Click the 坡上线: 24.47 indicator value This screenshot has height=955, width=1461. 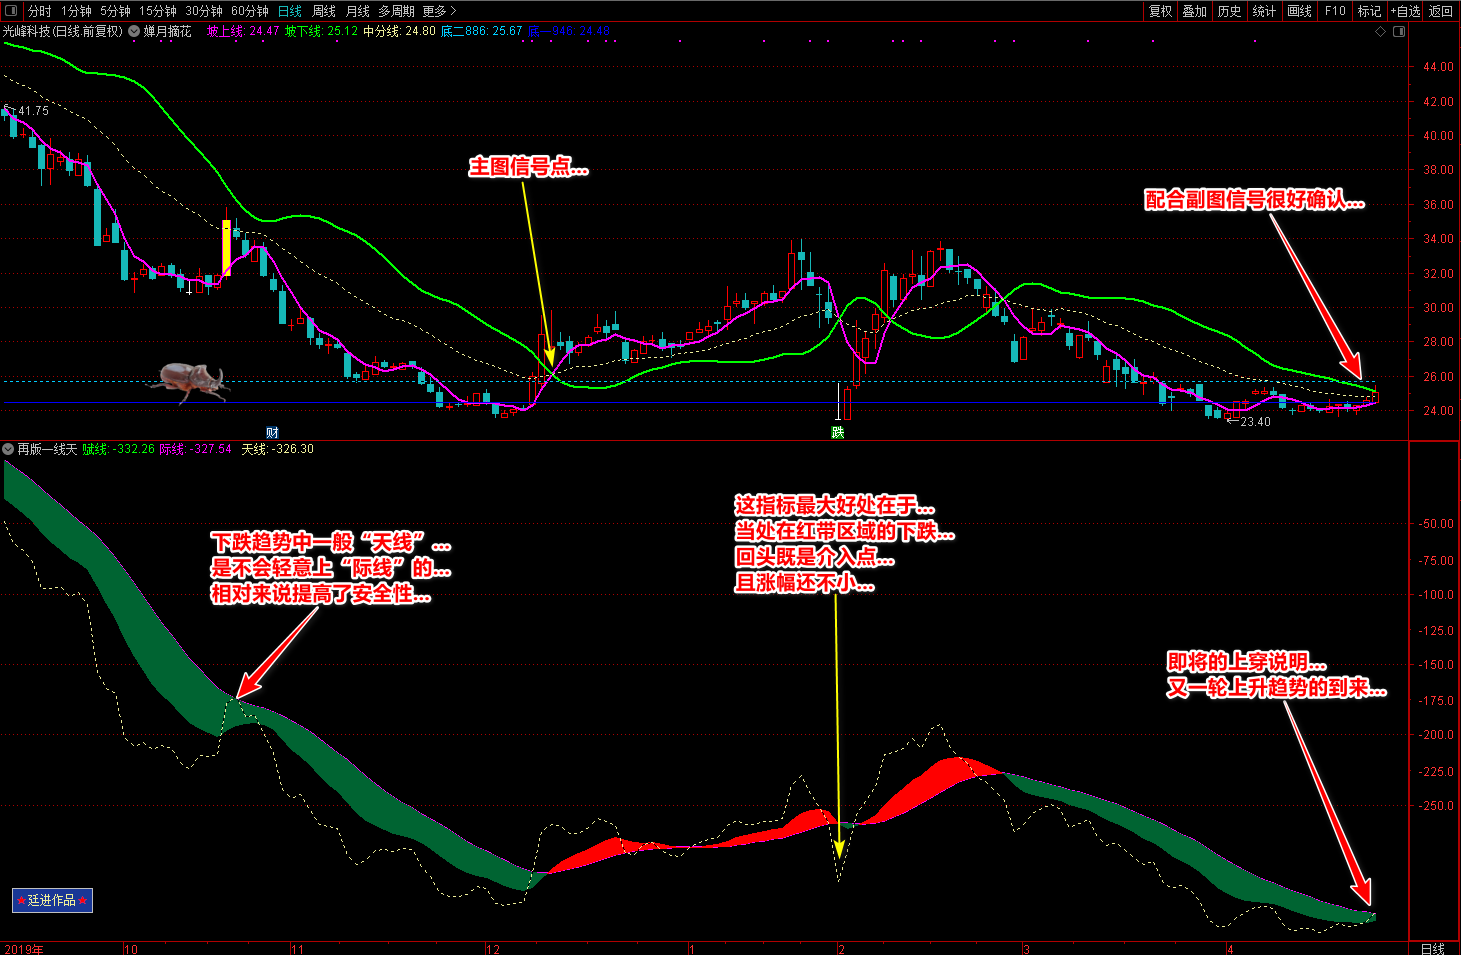[x=243, y=31]
